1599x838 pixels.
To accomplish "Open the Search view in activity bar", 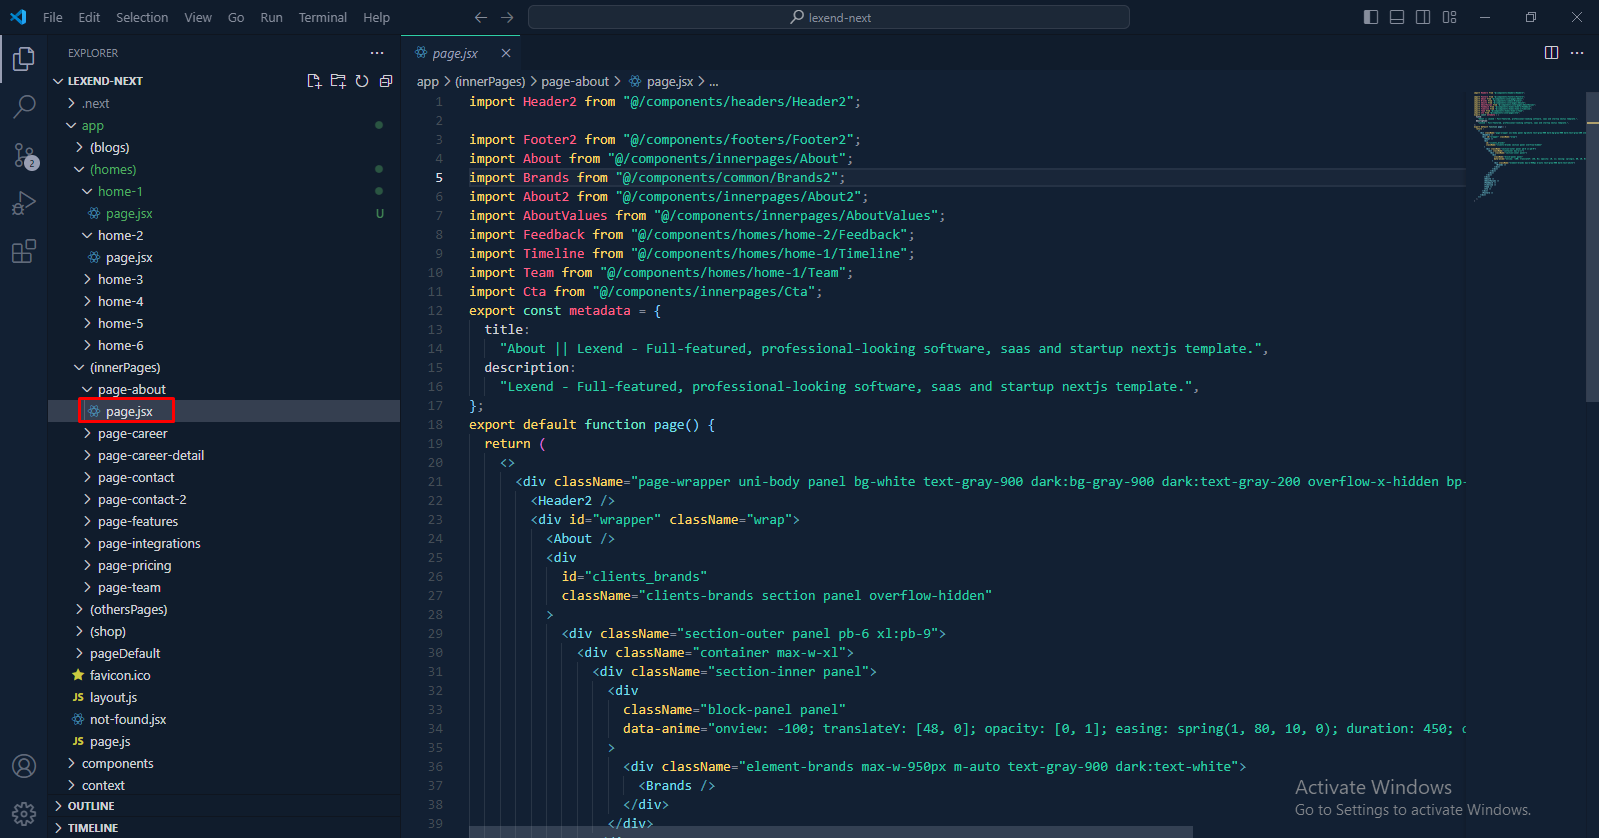I will (x=24, y=106).
